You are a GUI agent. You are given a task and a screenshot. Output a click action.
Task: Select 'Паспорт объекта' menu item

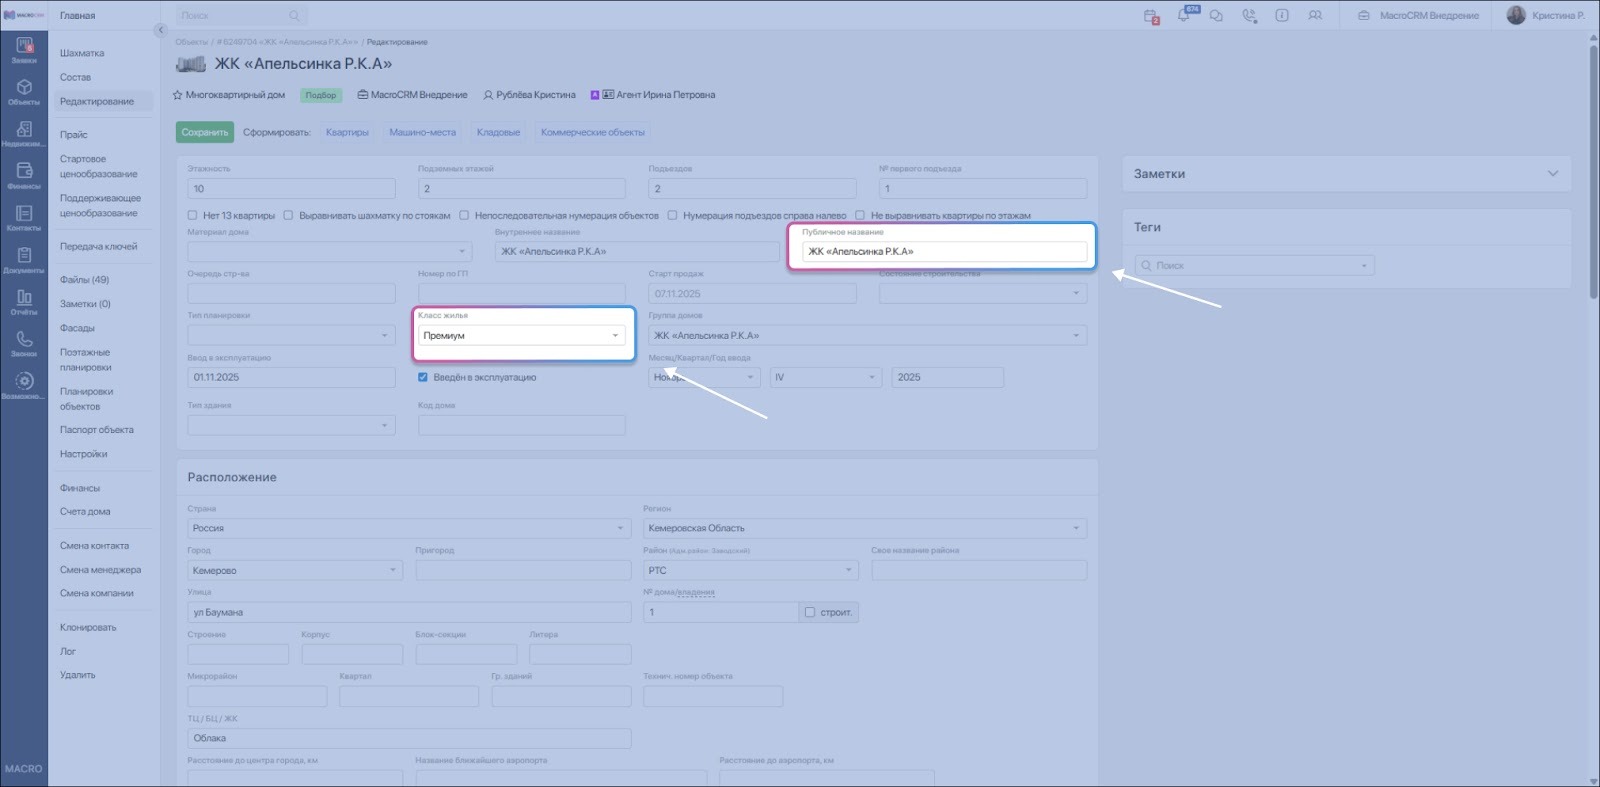tap(96, 430)
